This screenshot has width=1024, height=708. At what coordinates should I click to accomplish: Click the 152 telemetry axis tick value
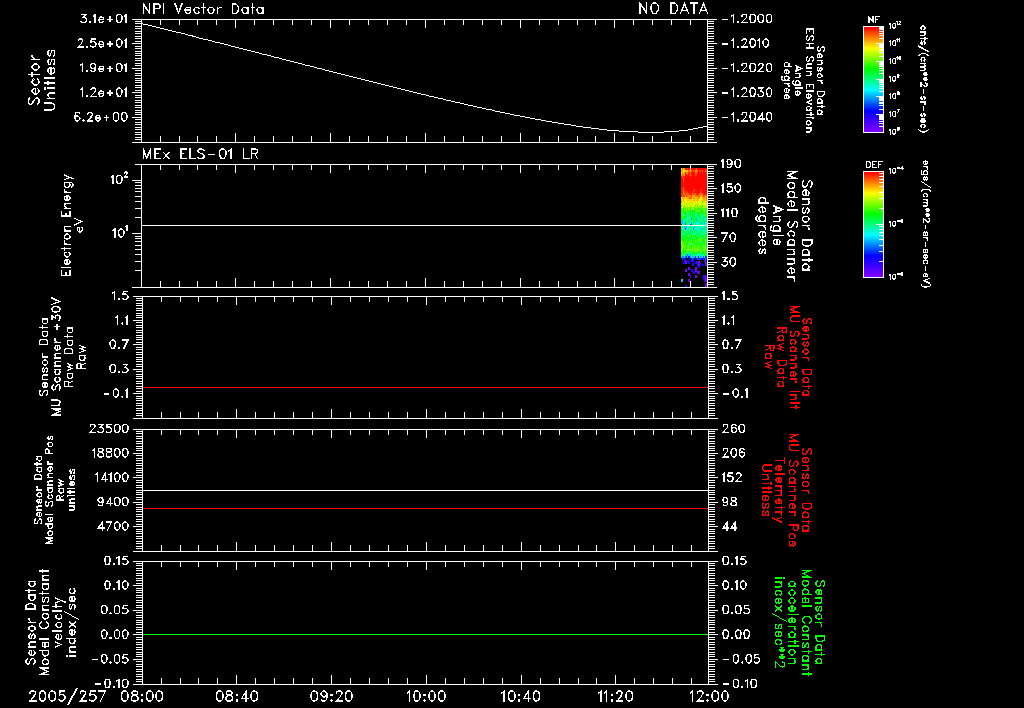coord(732,477)
